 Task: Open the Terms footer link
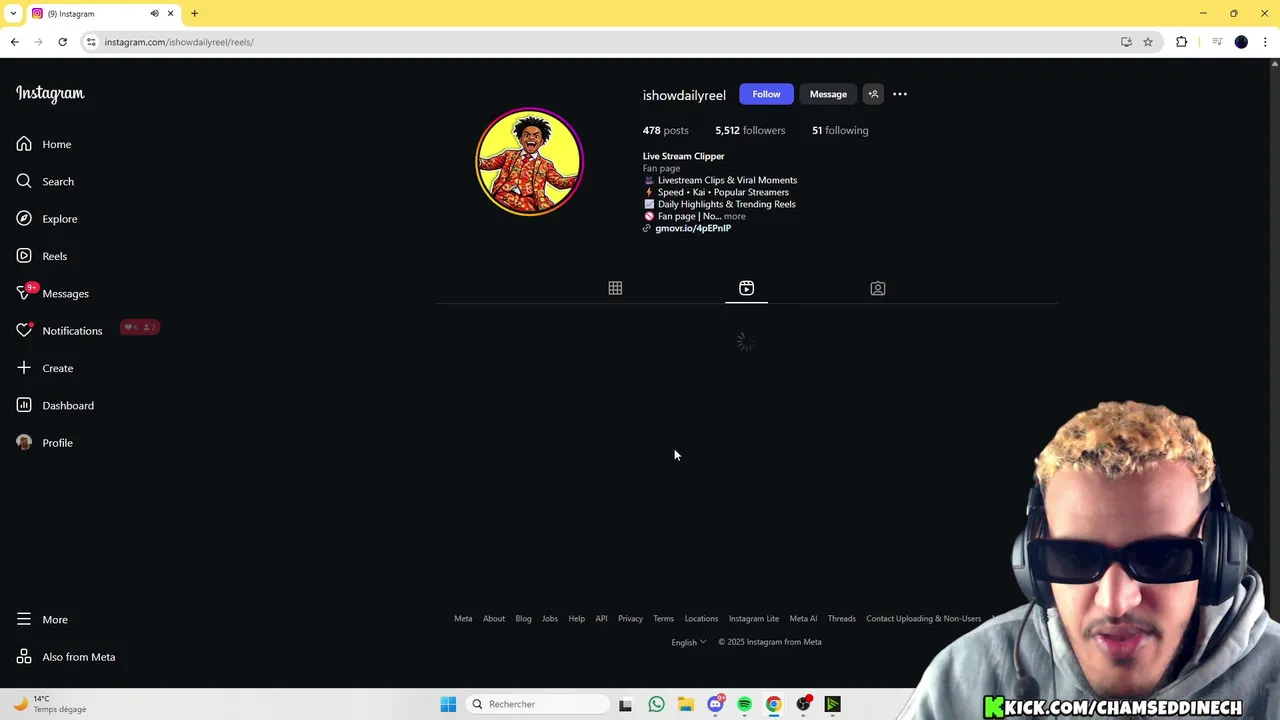point(664,618)
